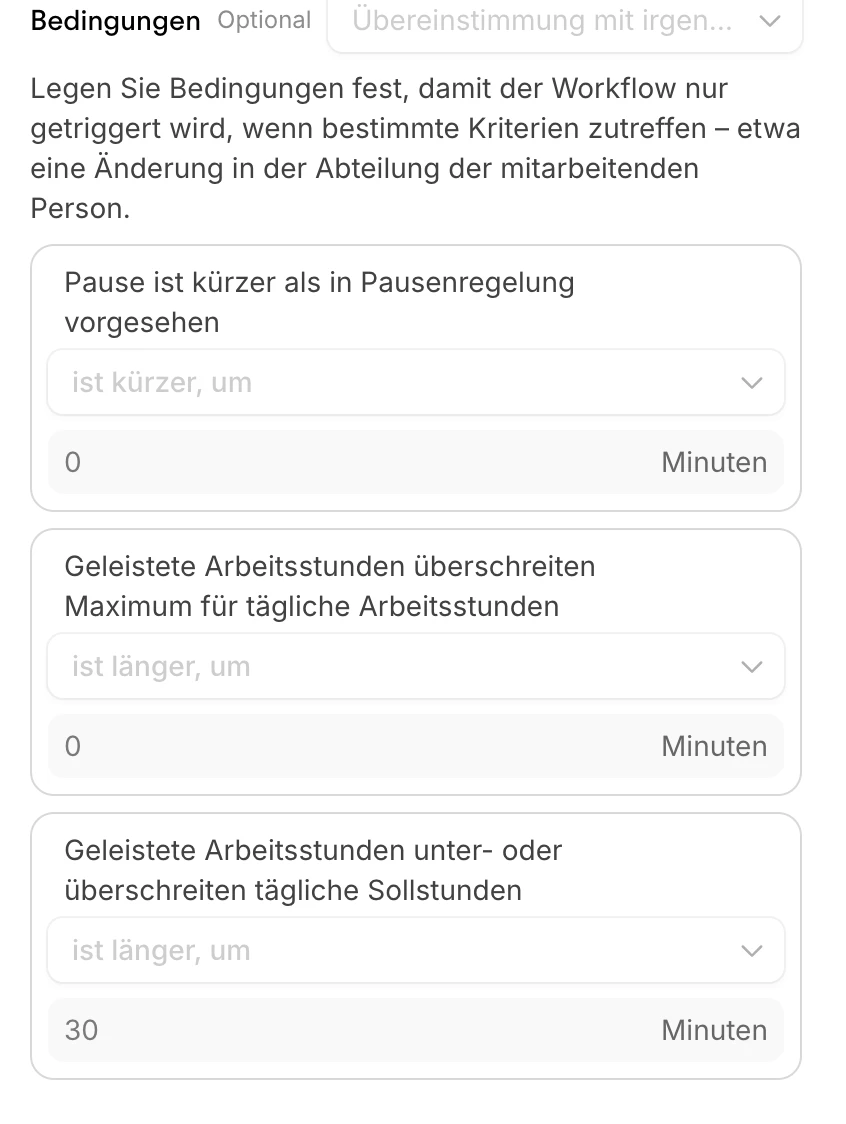The image size is (846, 1124).
Task: Click the "Bedingungen" section heading
Action: (115, 21)
